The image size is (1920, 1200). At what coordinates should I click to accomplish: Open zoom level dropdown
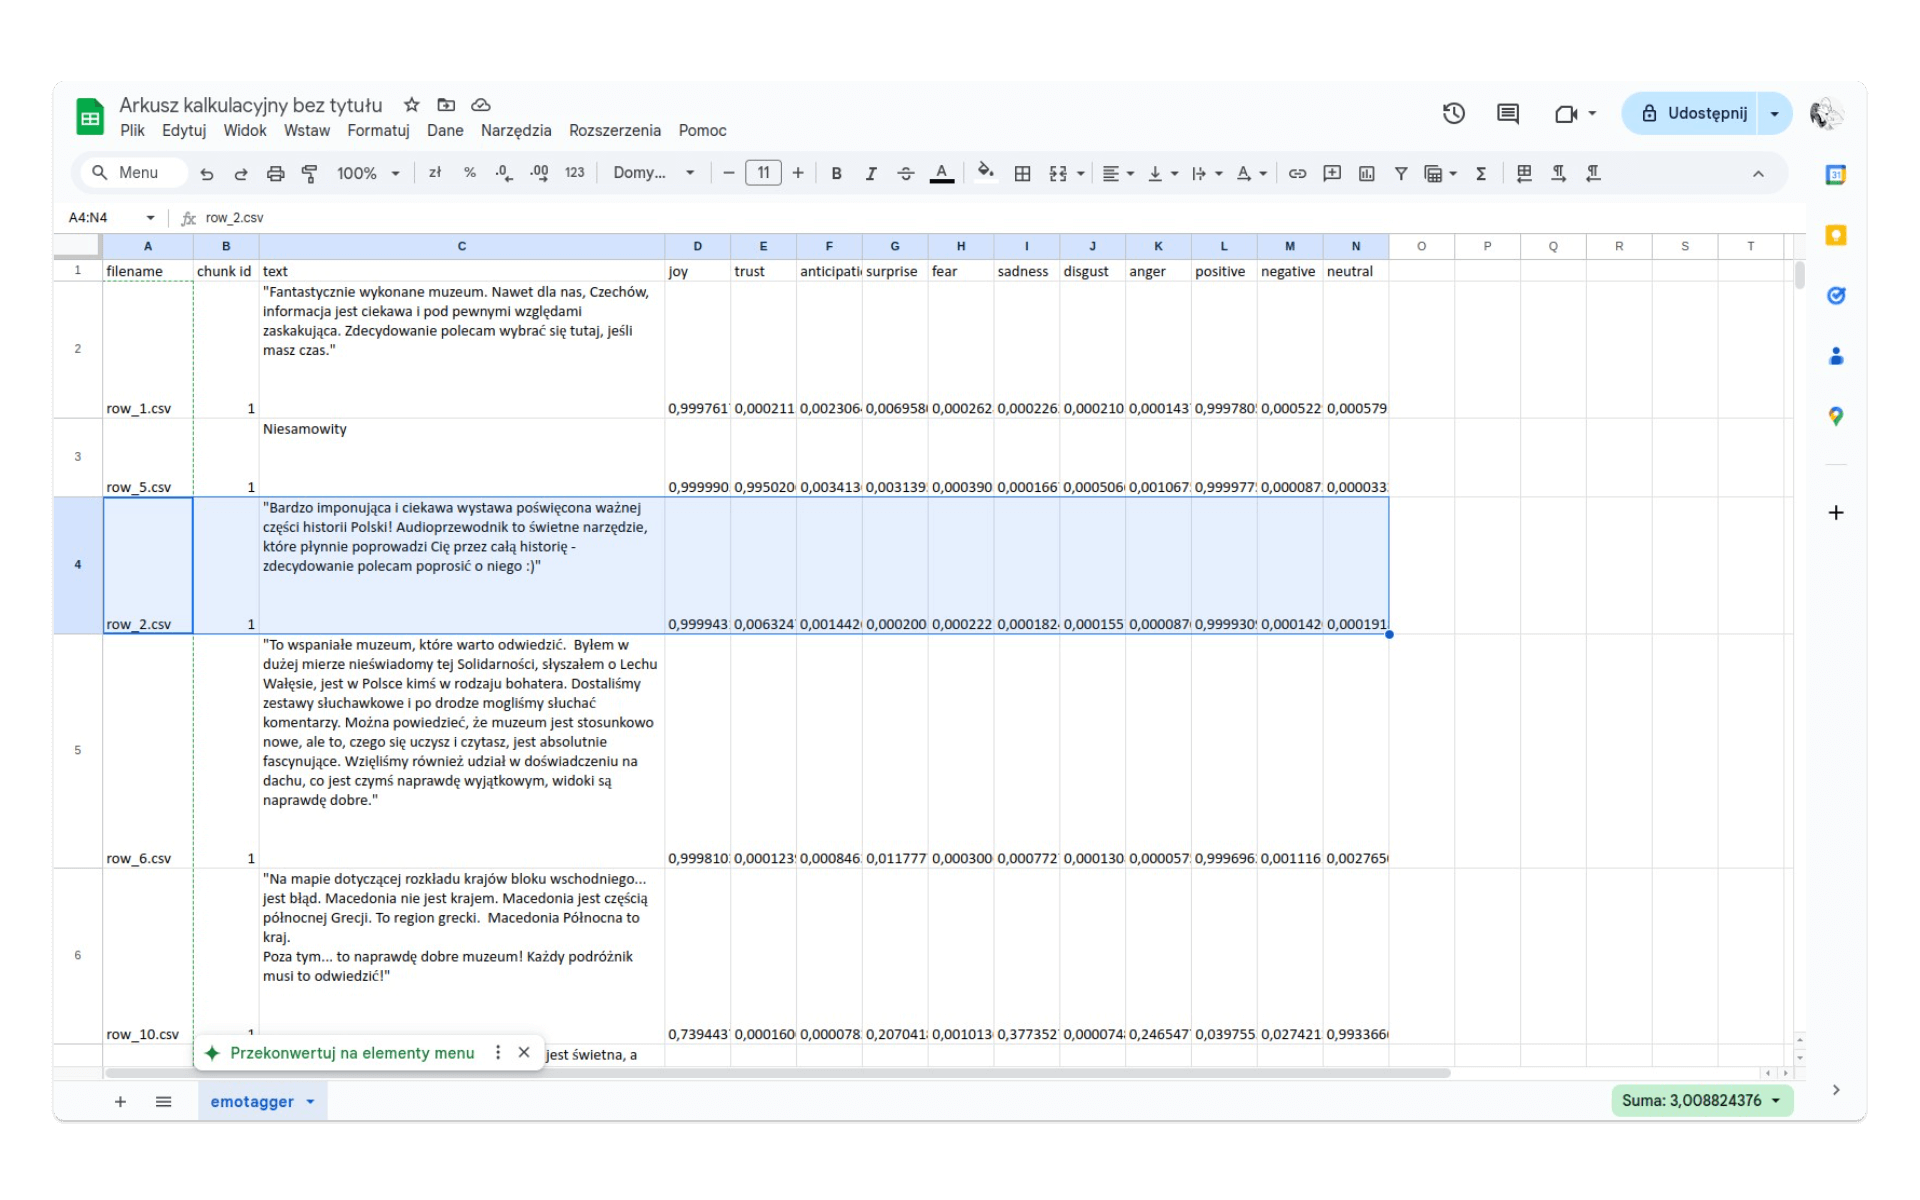coord(368,174)
